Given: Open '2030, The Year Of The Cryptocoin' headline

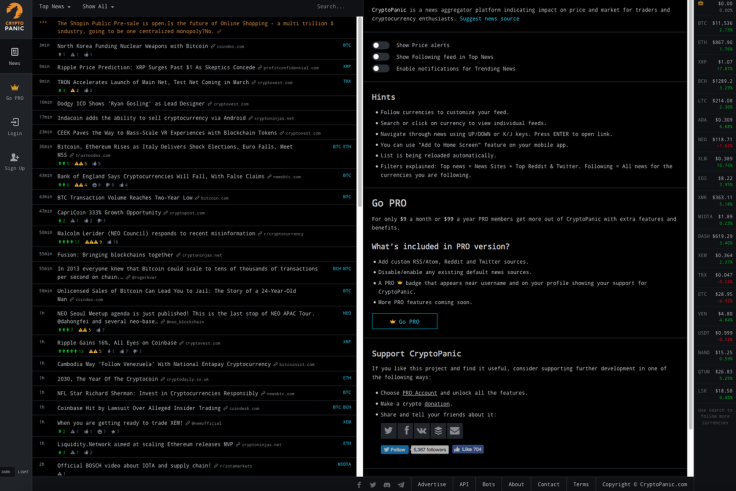Looking at the screenshot, I should (107, 379).
